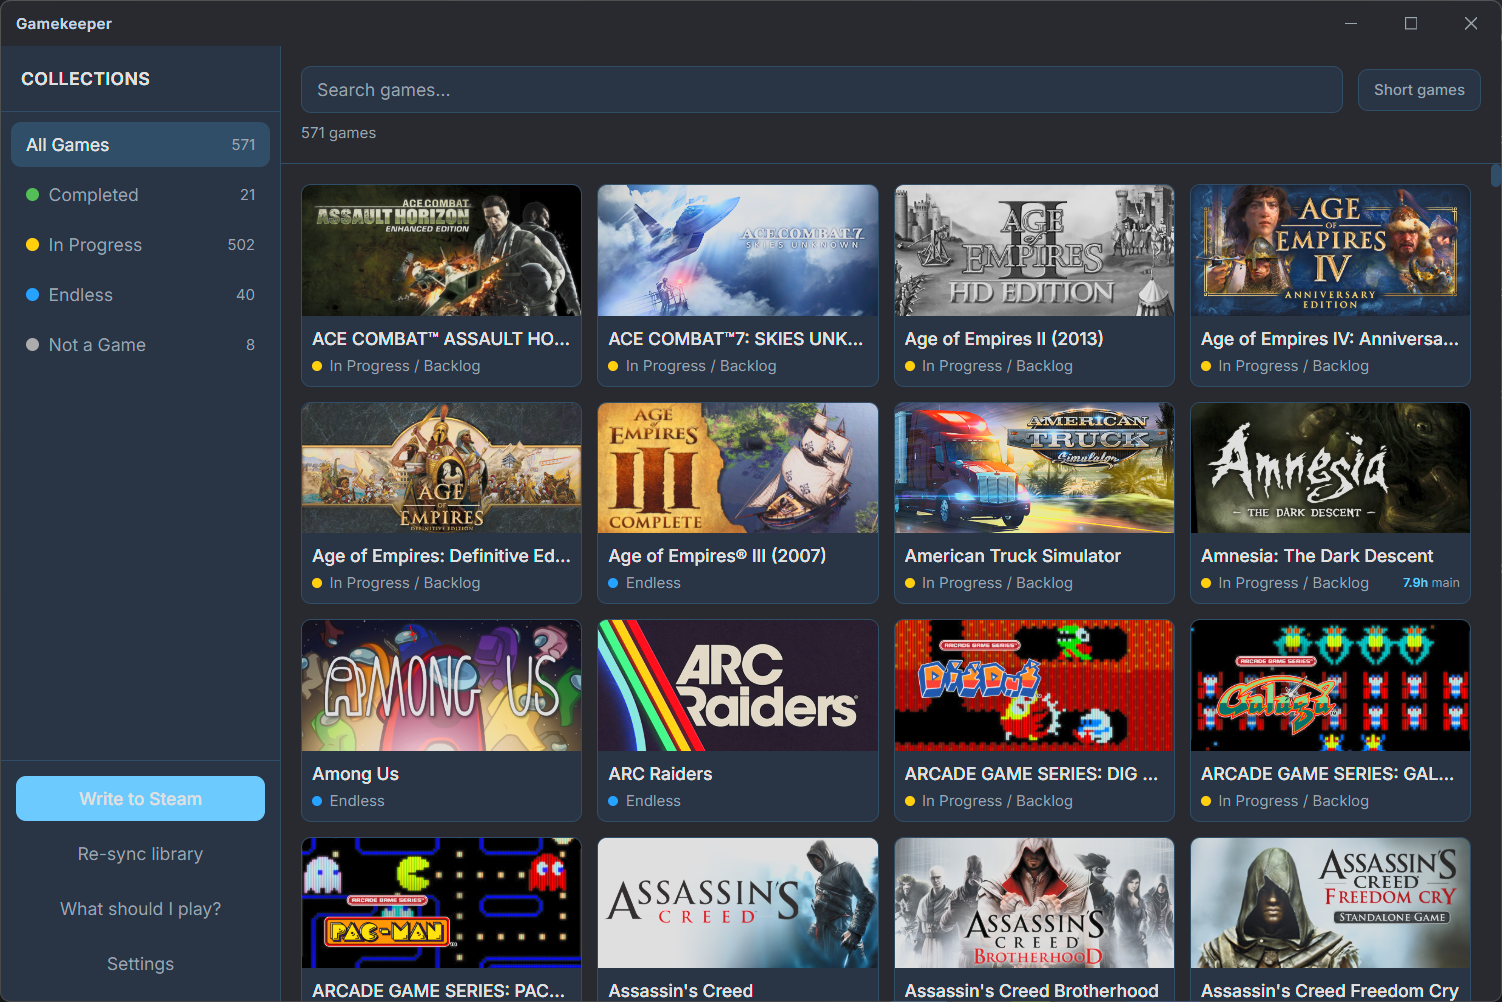
Task: Click the Among Us title text
Action: (x=355, y=774)
